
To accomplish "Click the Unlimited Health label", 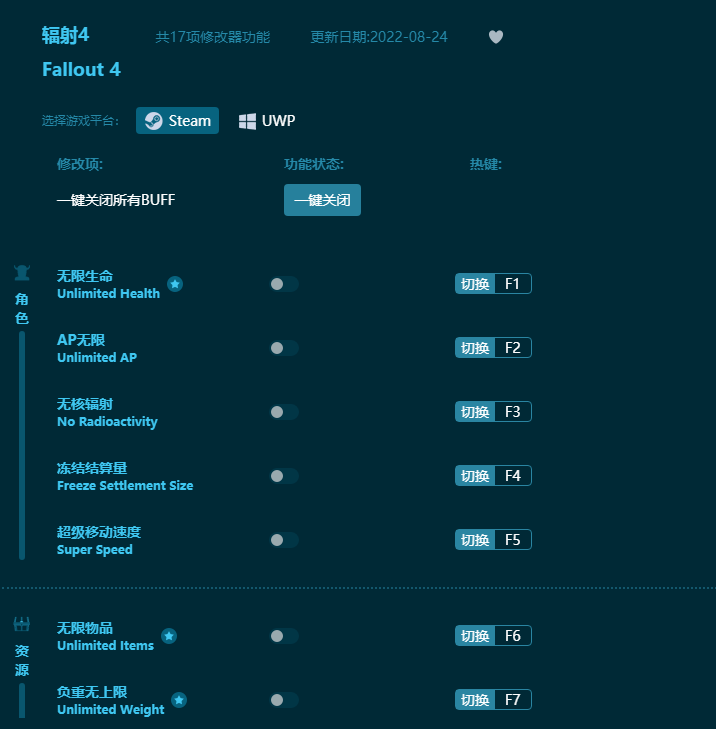I will pyautogui.click(x=108, y=293).
